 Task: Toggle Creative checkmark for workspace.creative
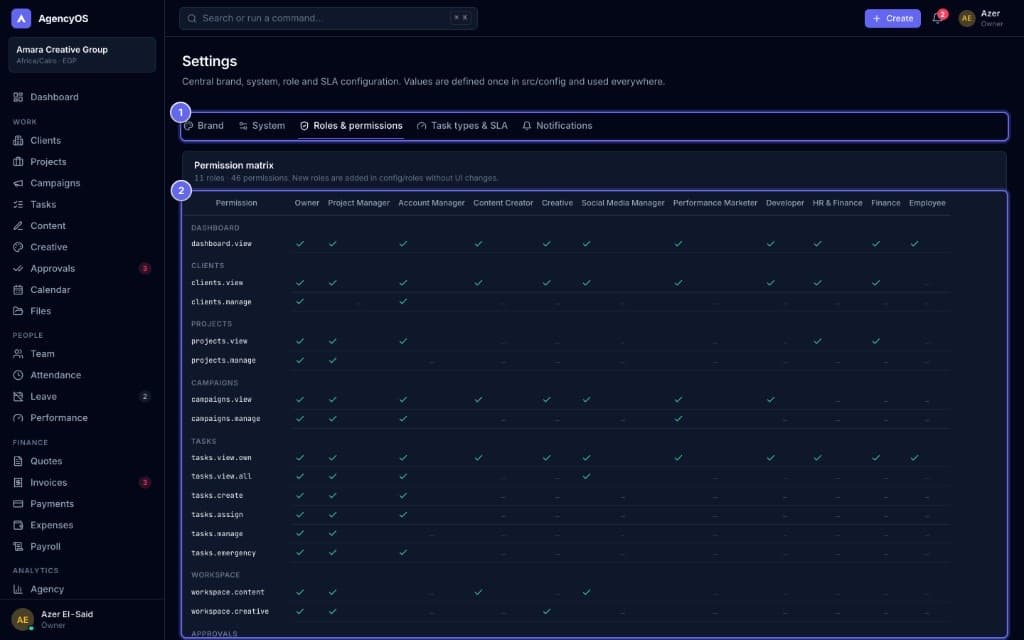[x=547, y=612]
